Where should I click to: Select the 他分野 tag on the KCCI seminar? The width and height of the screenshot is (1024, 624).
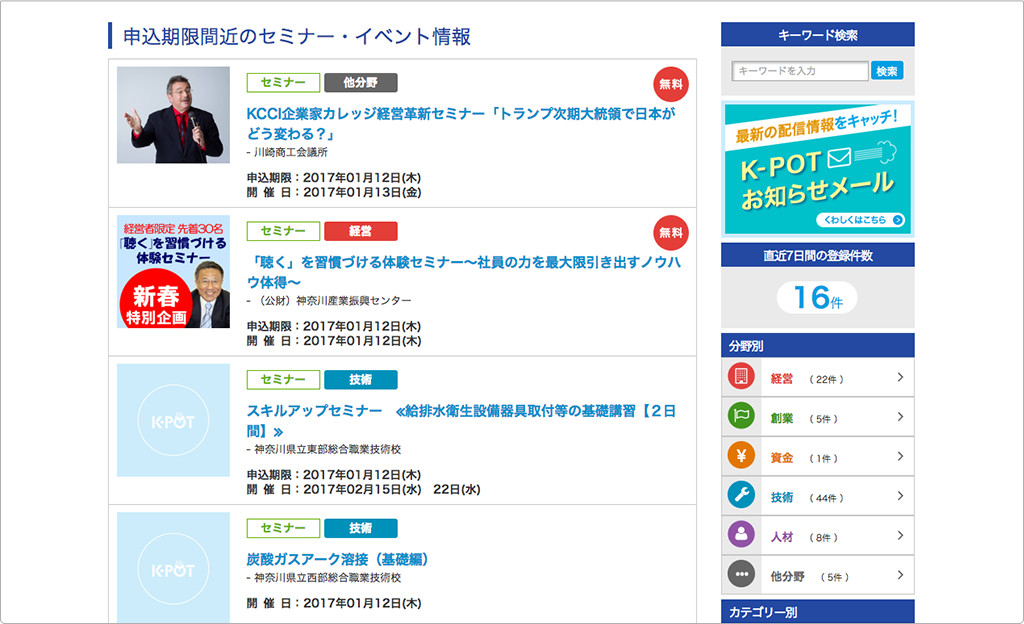(360, 83)
